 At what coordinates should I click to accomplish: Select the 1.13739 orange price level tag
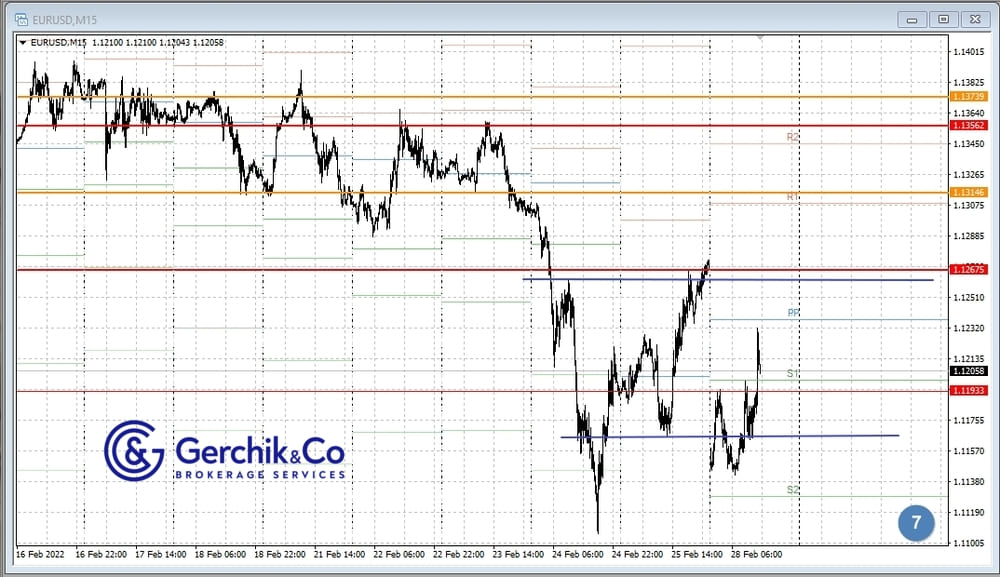(x=968, y=97)
